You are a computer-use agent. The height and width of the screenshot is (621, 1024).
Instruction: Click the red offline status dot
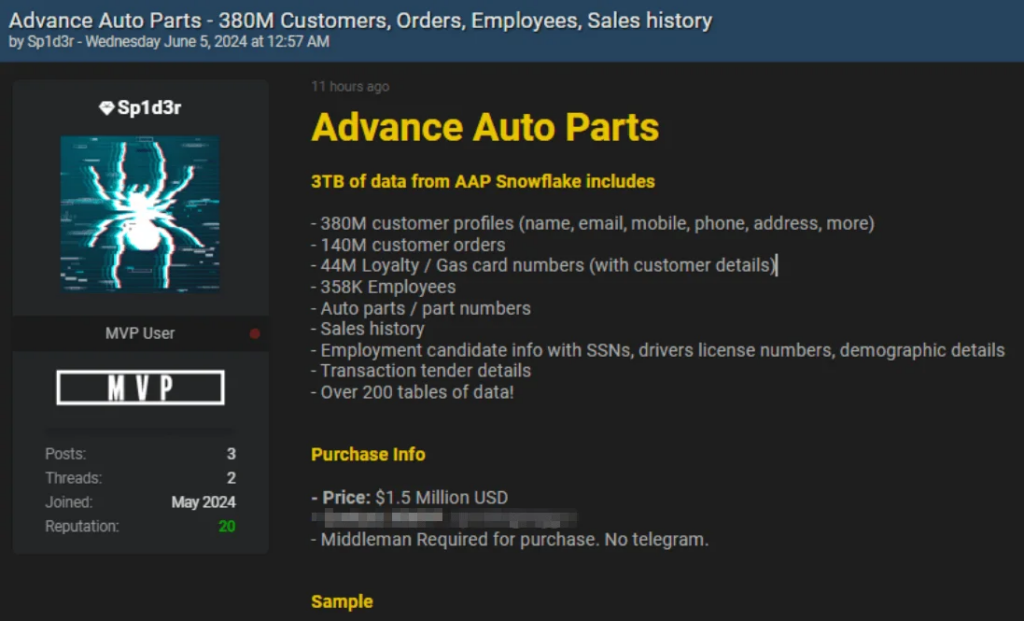click(255, 334)
